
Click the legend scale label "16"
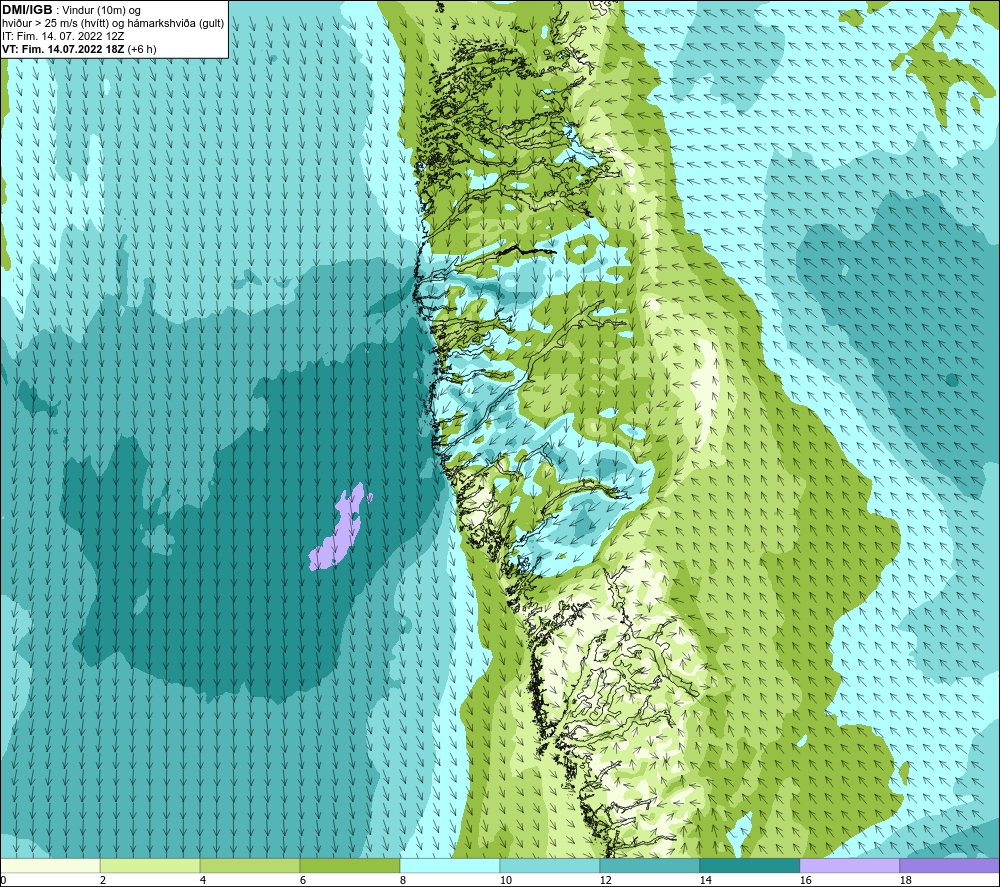tap(805, 881)
